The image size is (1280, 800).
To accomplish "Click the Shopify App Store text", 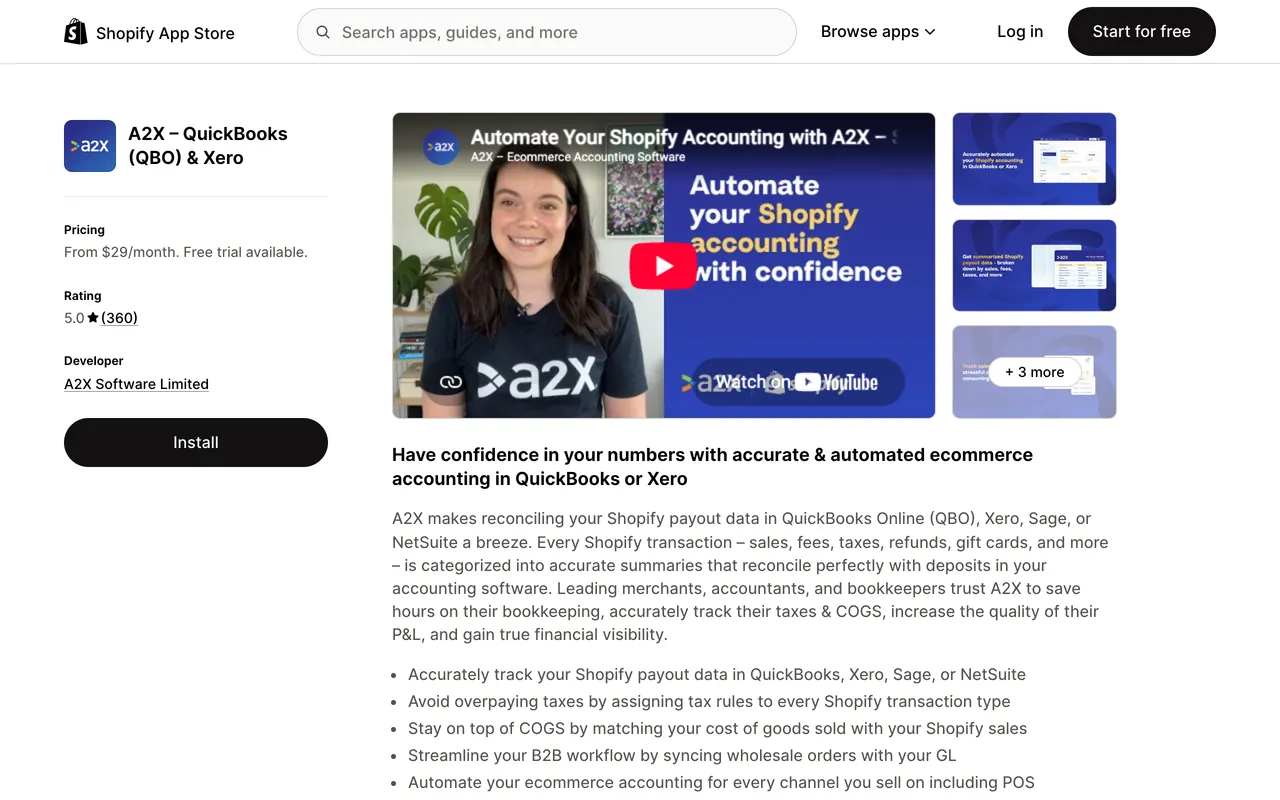I will click(165, 33).
